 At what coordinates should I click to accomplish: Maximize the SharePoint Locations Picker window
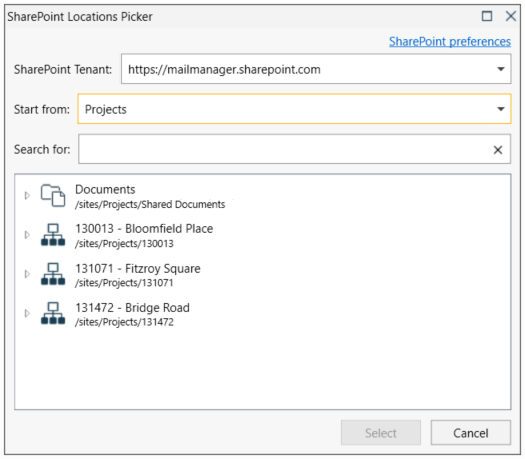coord(487,16)
